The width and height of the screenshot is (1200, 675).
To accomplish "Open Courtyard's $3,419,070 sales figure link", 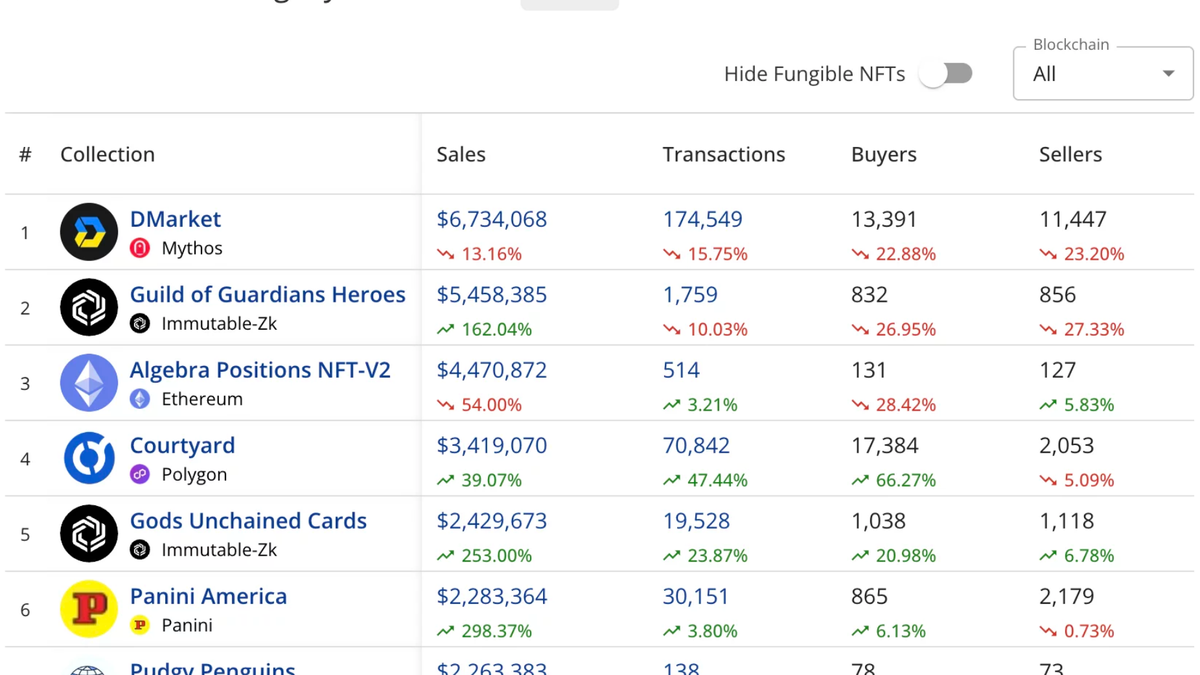I will coord(491,445).
